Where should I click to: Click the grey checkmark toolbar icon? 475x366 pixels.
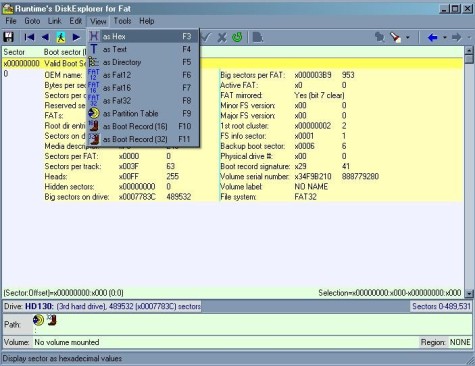[206, 37]
